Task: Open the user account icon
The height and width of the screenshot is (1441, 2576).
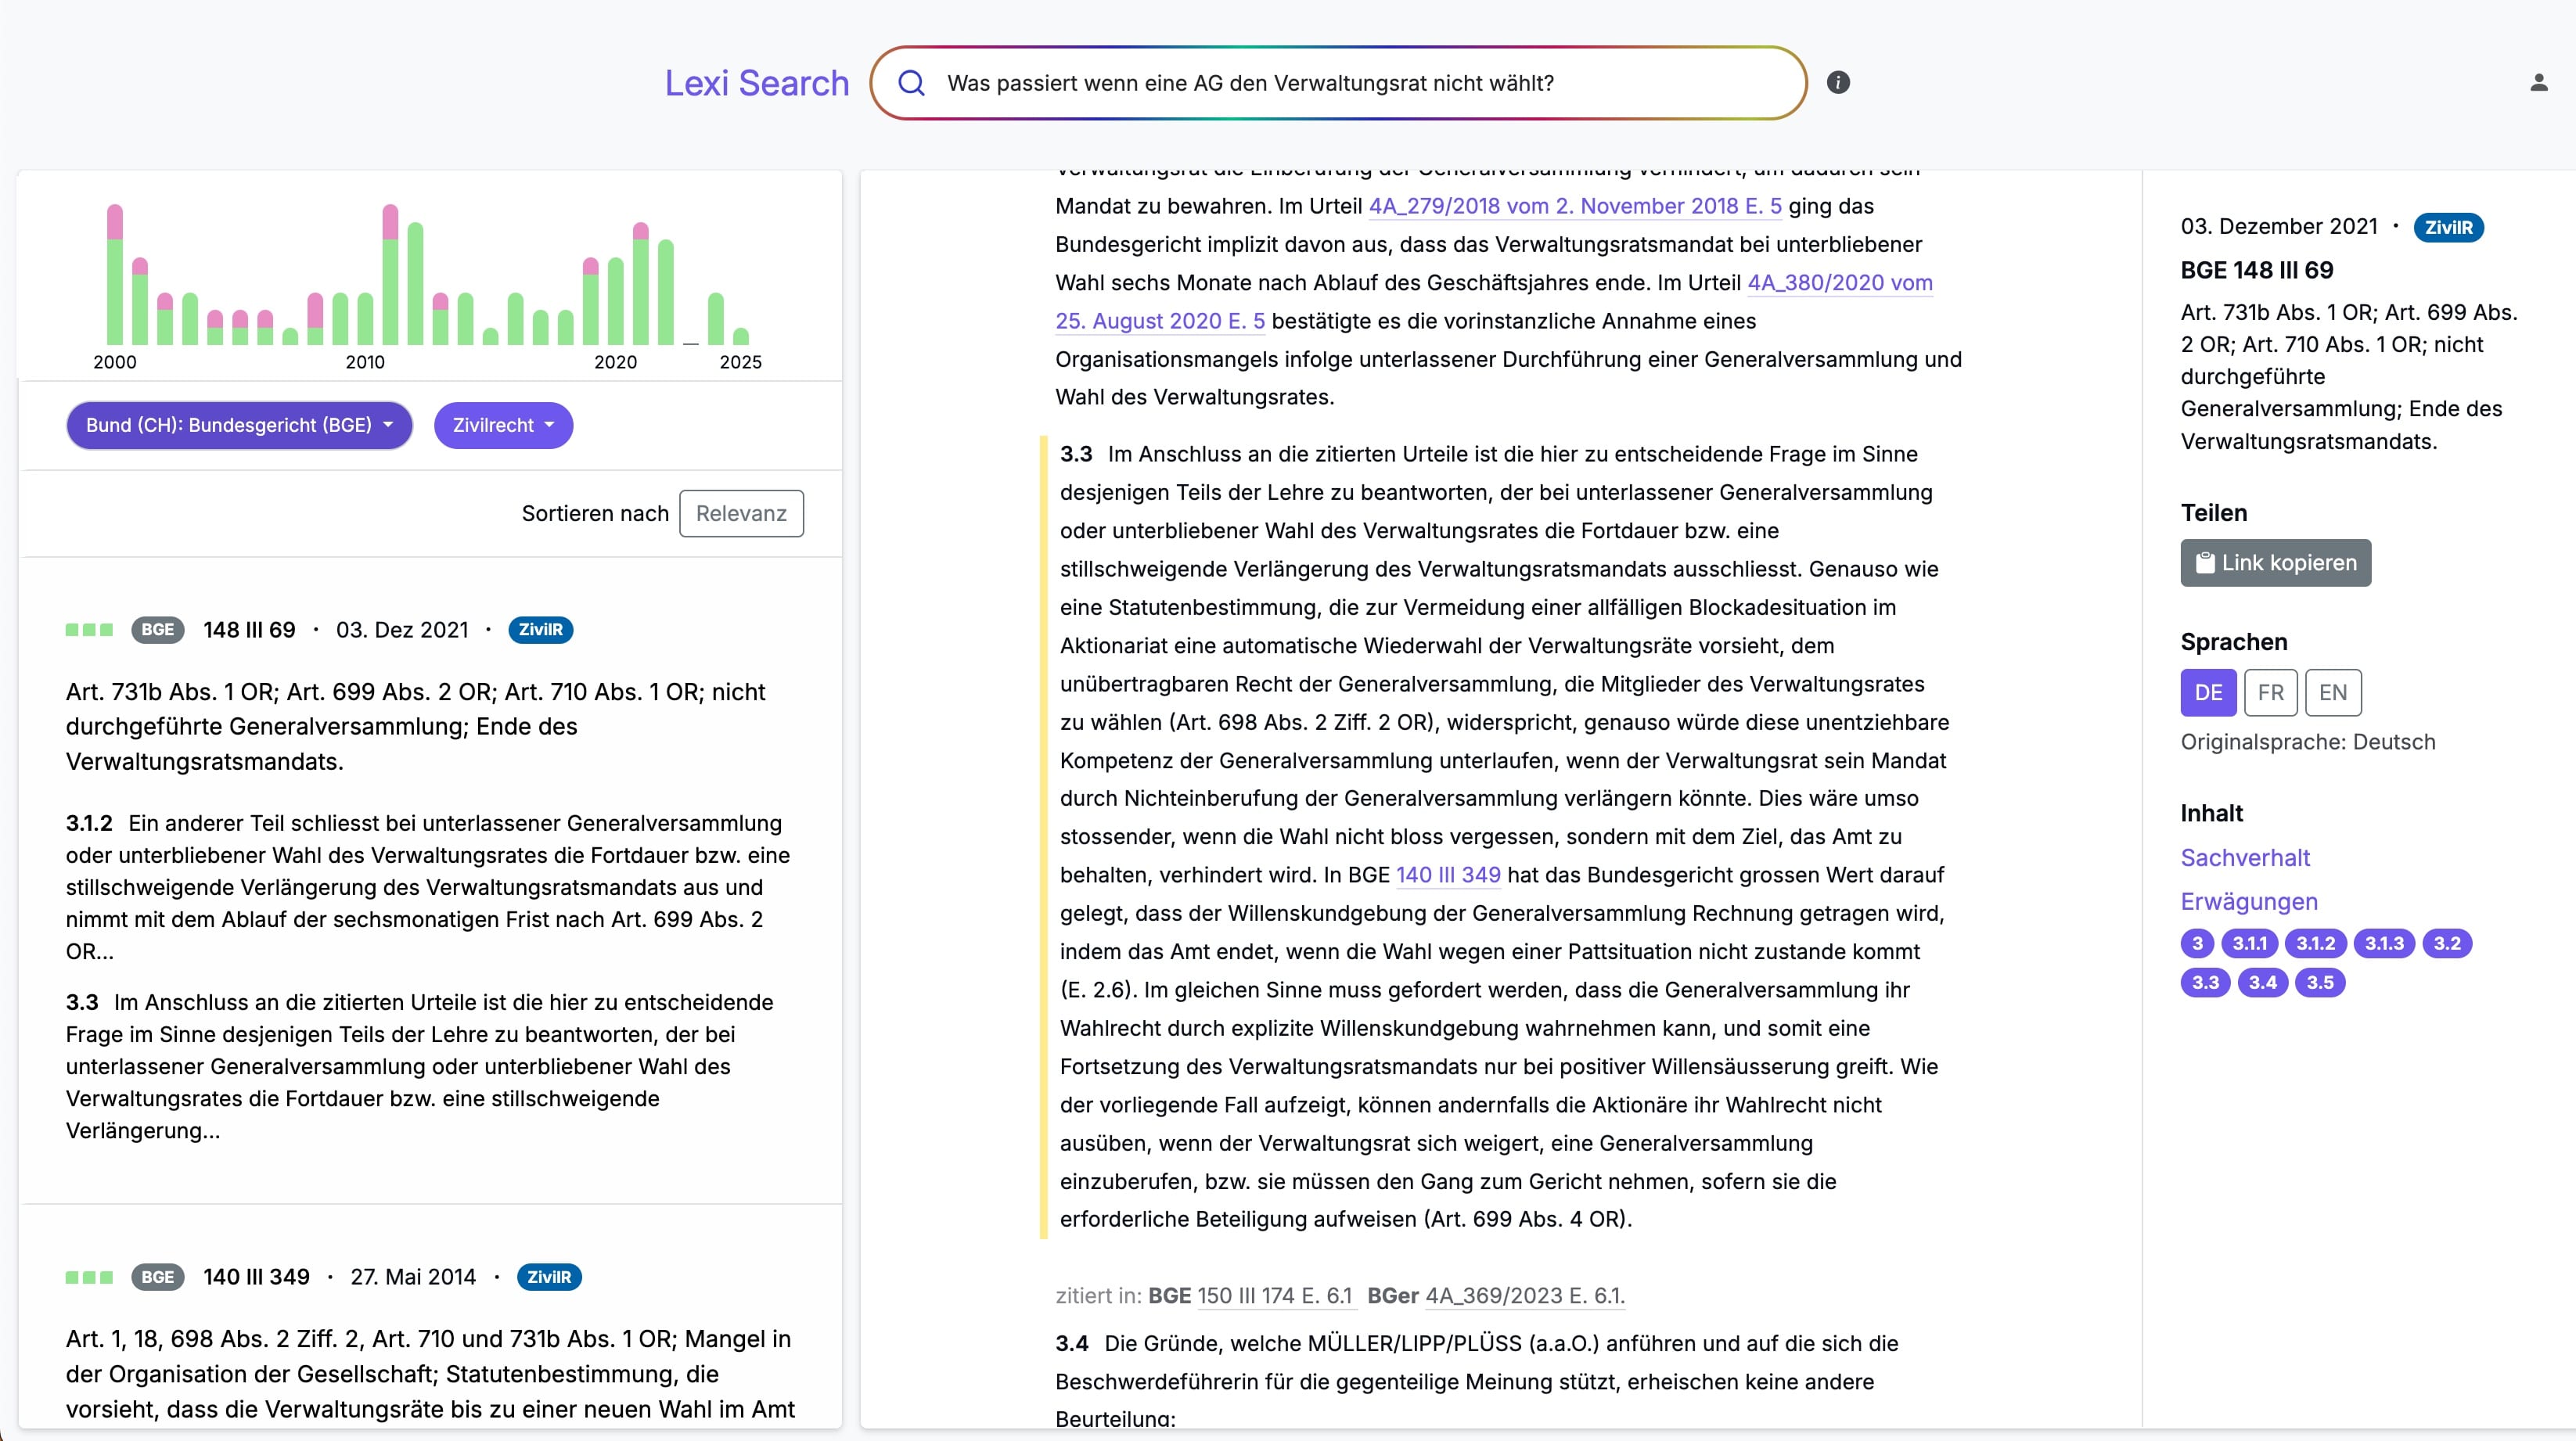Action: click(x=2538, y=83)
